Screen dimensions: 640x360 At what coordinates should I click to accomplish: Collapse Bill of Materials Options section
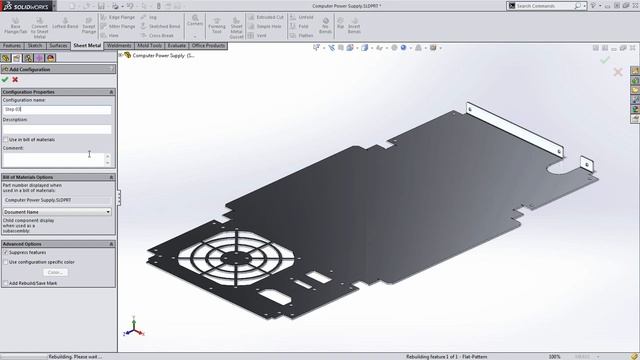111,177
